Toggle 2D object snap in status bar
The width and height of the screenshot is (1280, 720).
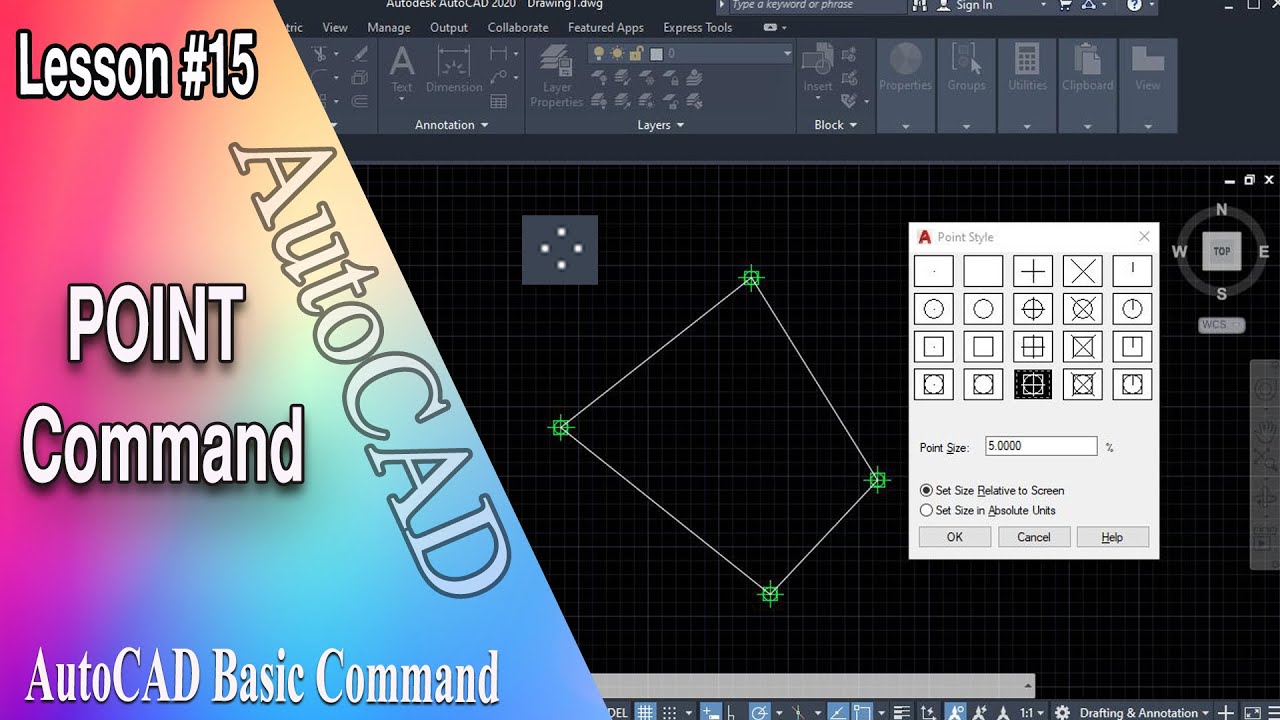861,712
